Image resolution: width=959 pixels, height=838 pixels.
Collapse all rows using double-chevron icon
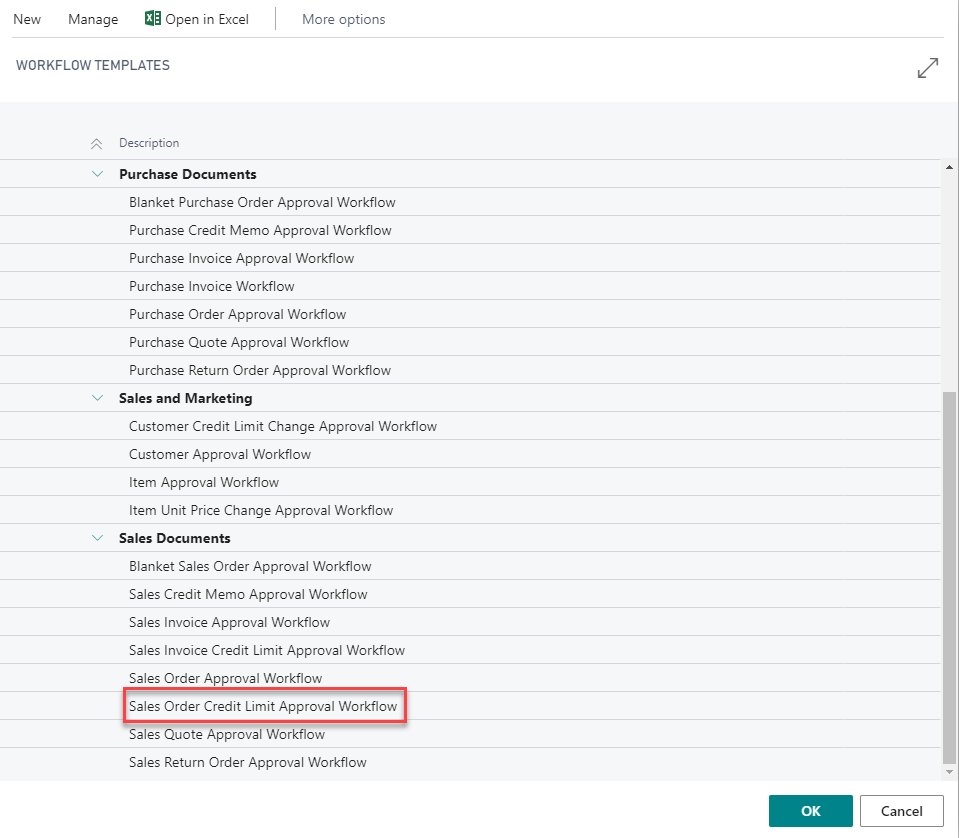97,144
